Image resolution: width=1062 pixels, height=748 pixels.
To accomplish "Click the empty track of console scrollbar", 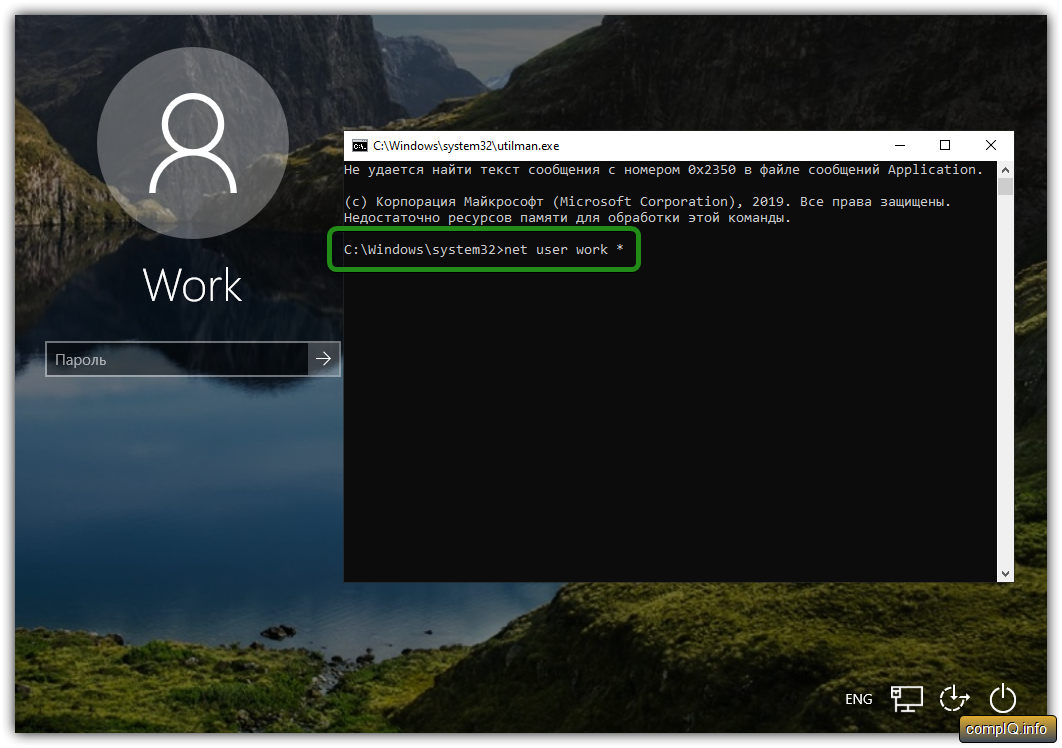I will [1005, 380].
